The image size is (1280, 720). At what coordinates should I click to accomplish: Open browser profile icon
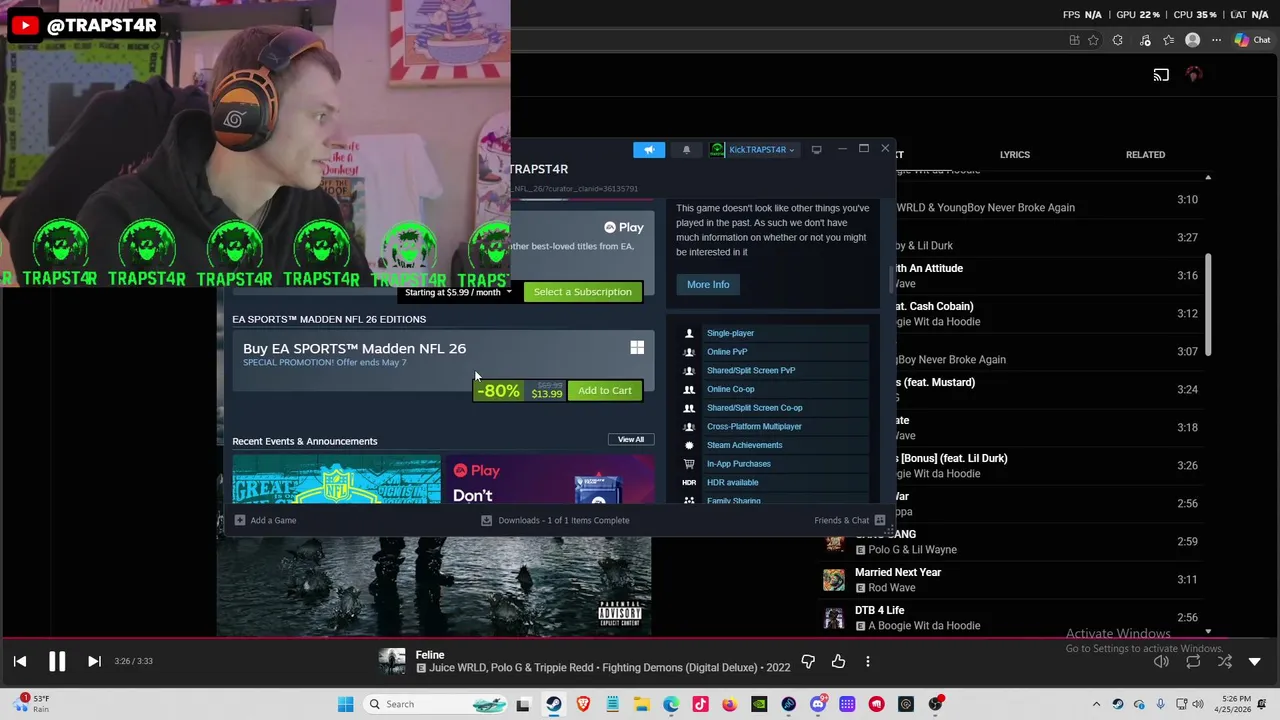coord(1192,40)
